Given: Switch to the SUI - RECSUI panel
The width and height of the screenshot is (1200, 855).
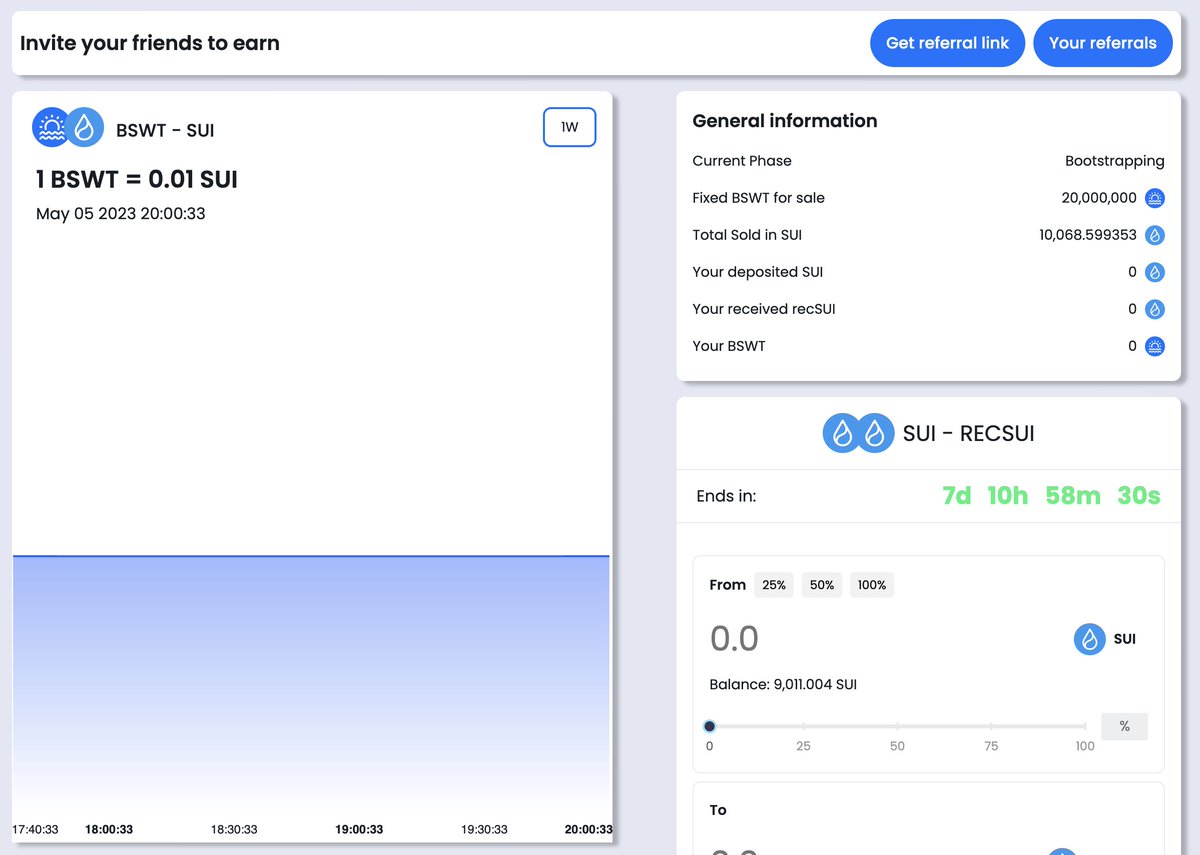Looking at the screenshot, I should [x=928, y=433].
